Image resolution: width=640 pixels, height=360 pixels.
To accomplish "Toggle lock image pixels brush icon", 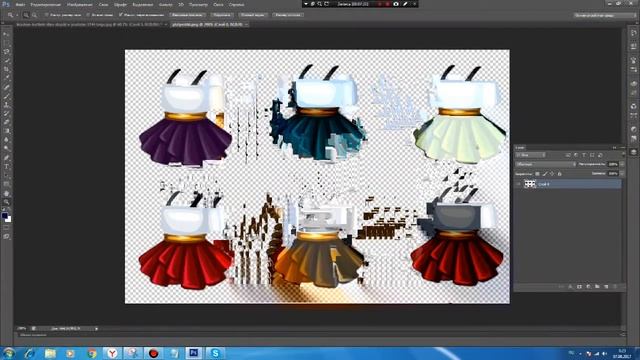I will 545,174.
